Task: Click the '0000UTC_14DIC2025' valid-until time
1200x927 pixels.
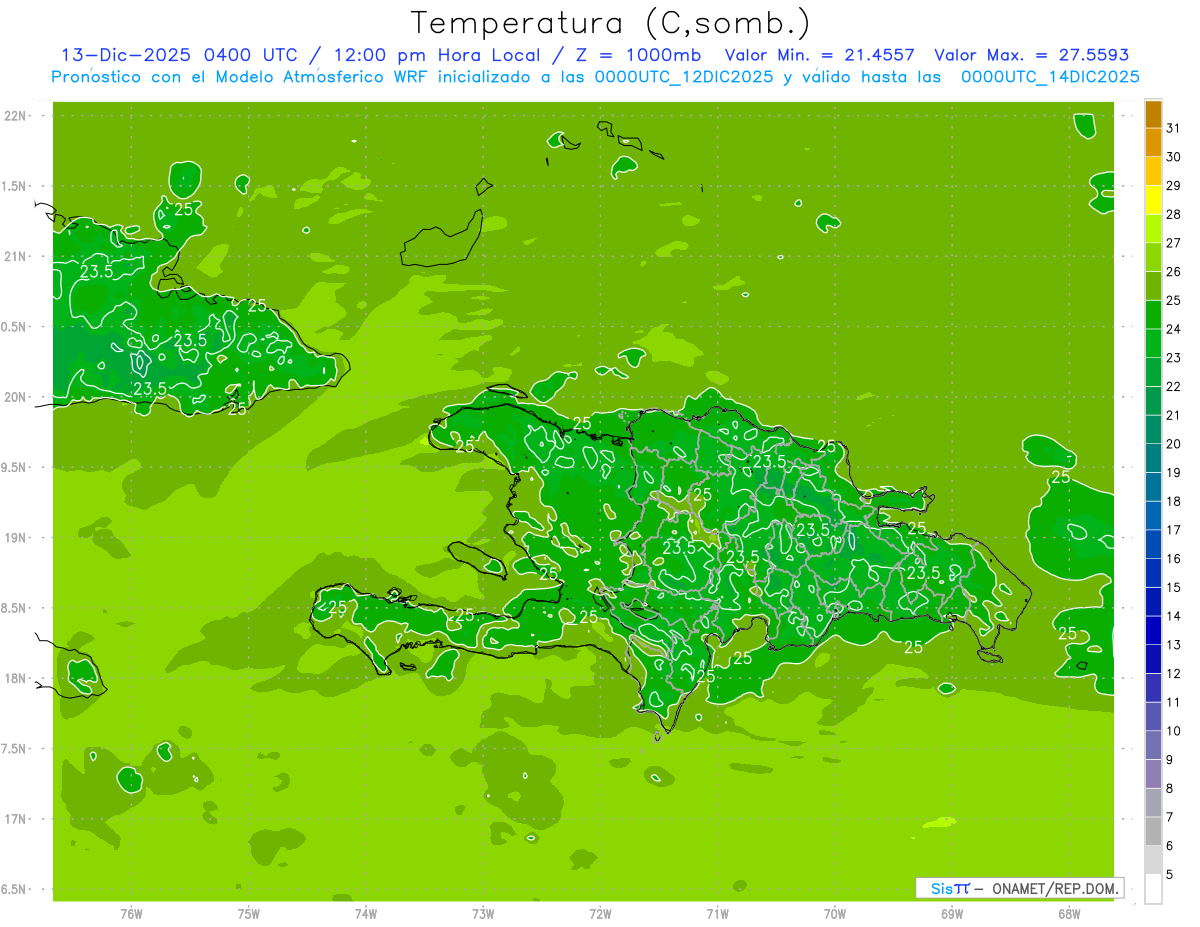Action: pyautogui.click(x=1050, y=77)
